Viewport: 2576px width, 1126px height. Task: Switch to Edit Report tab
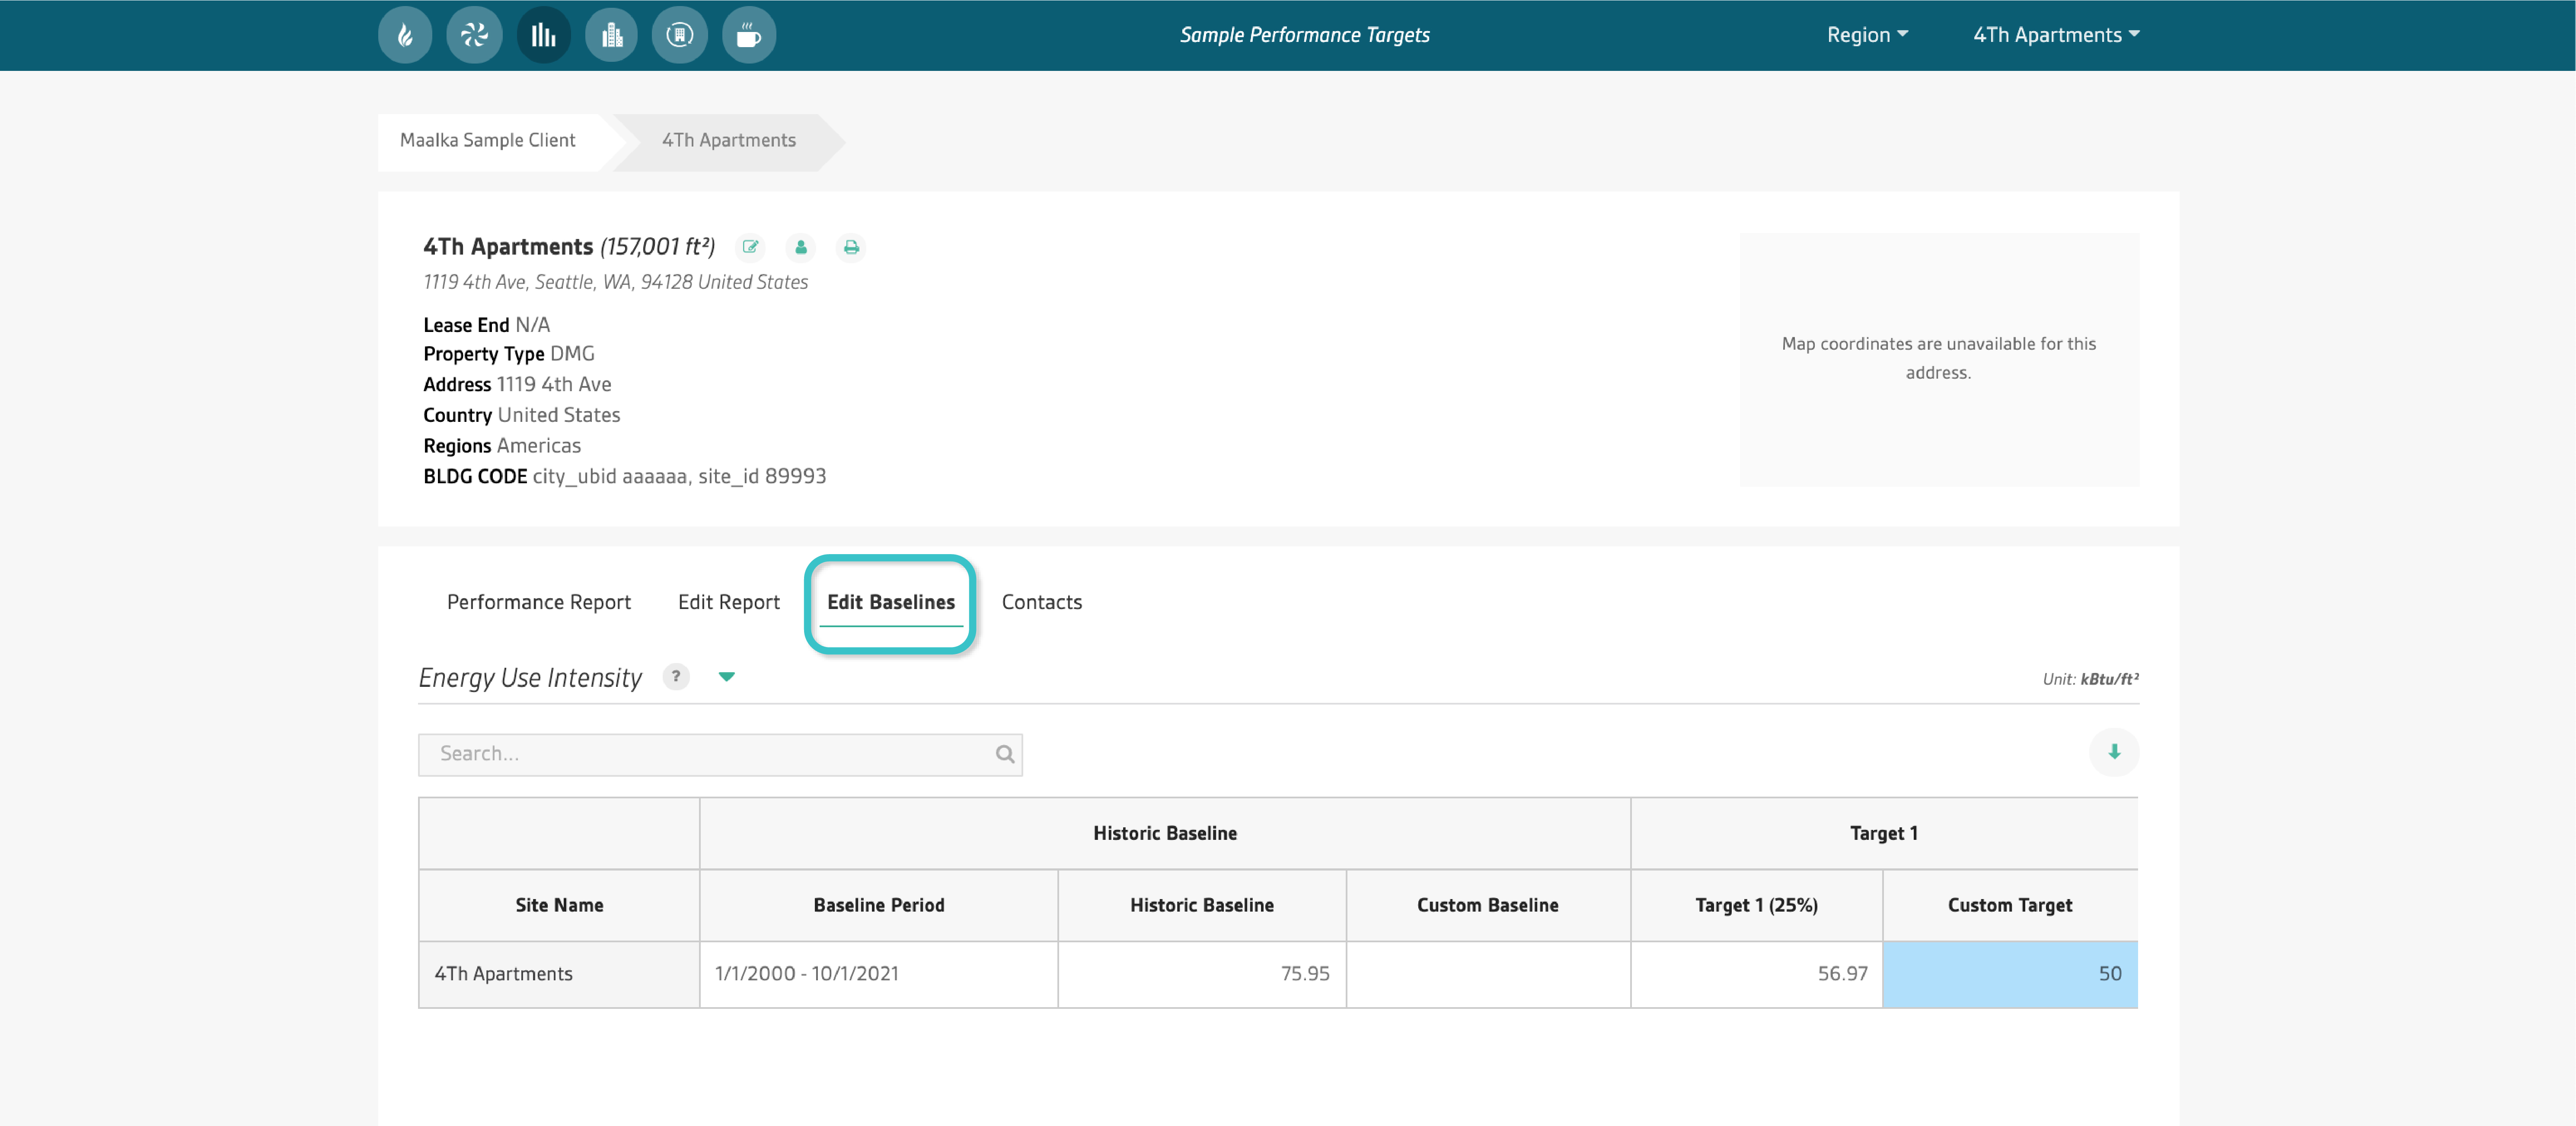[729, 602]
